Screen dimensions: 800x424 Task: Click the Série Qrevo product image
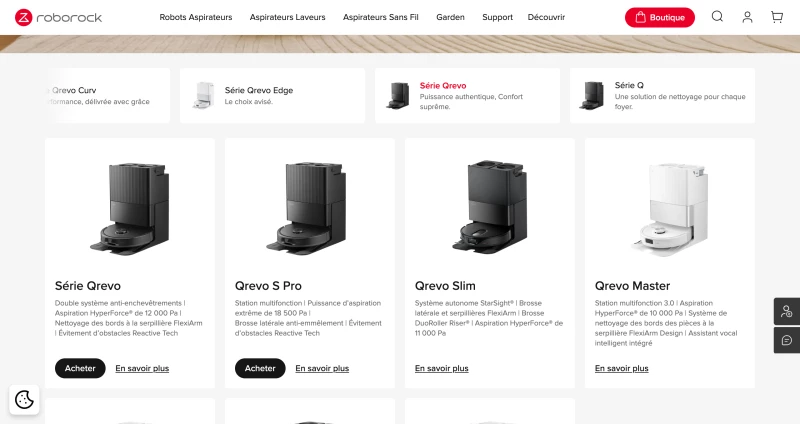130,208
